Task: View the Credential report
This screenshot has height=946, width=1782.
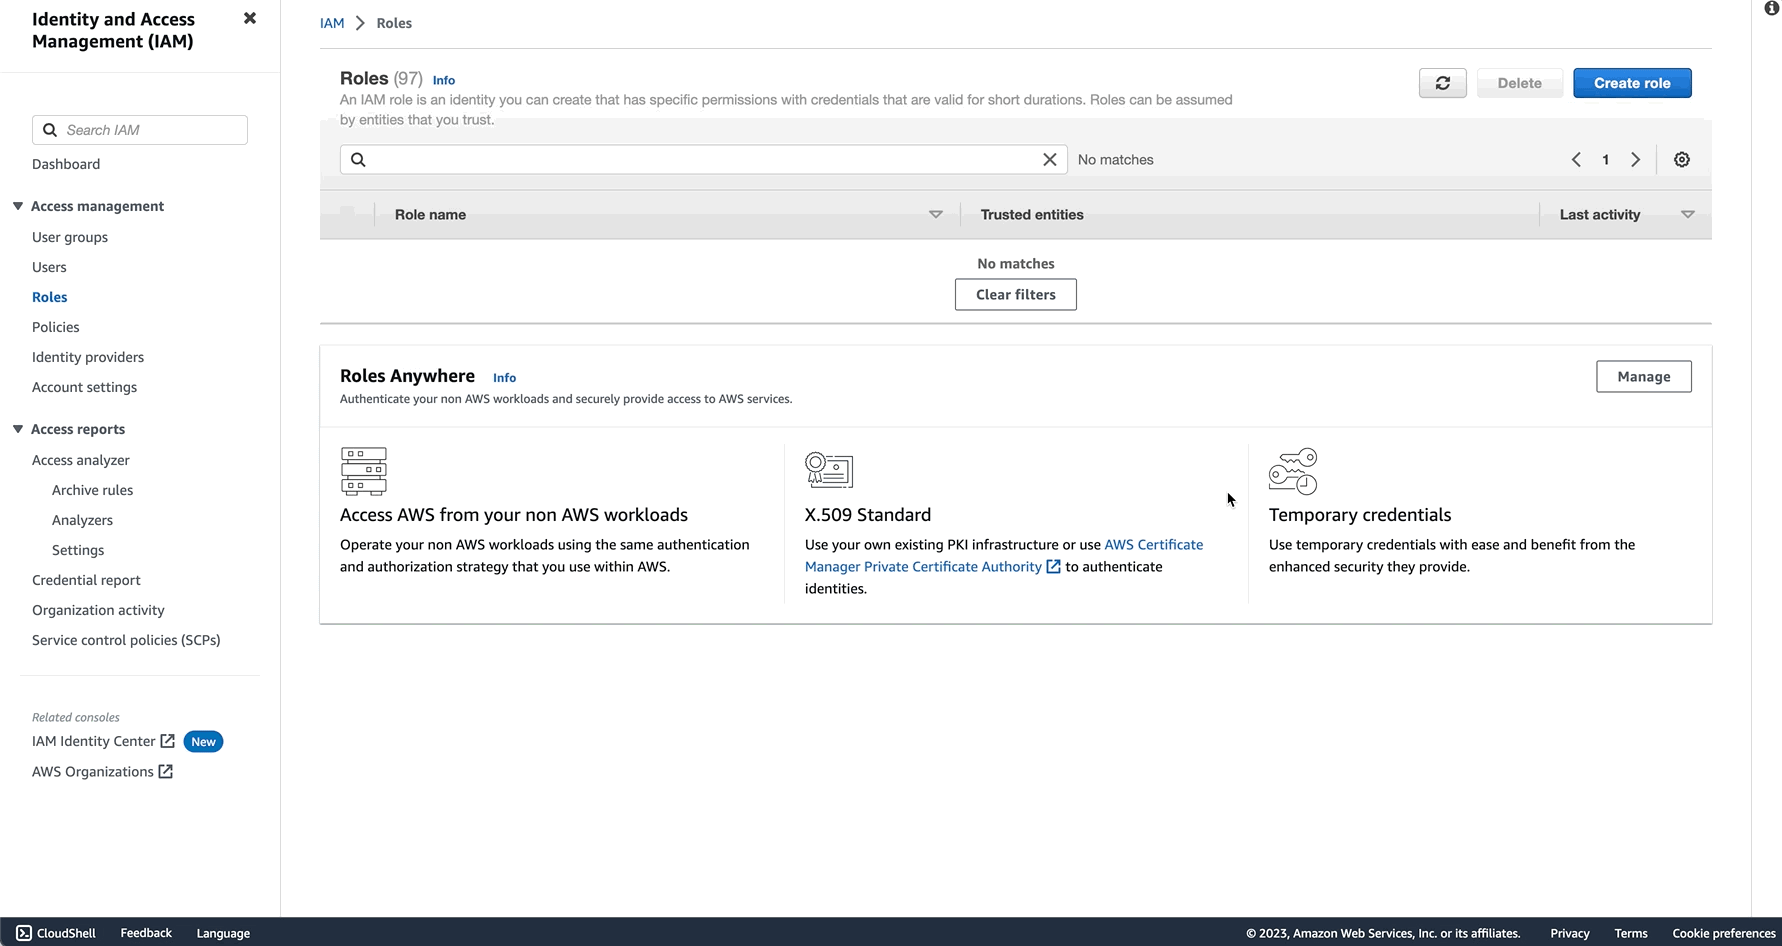Action: [x=86, y=580]
